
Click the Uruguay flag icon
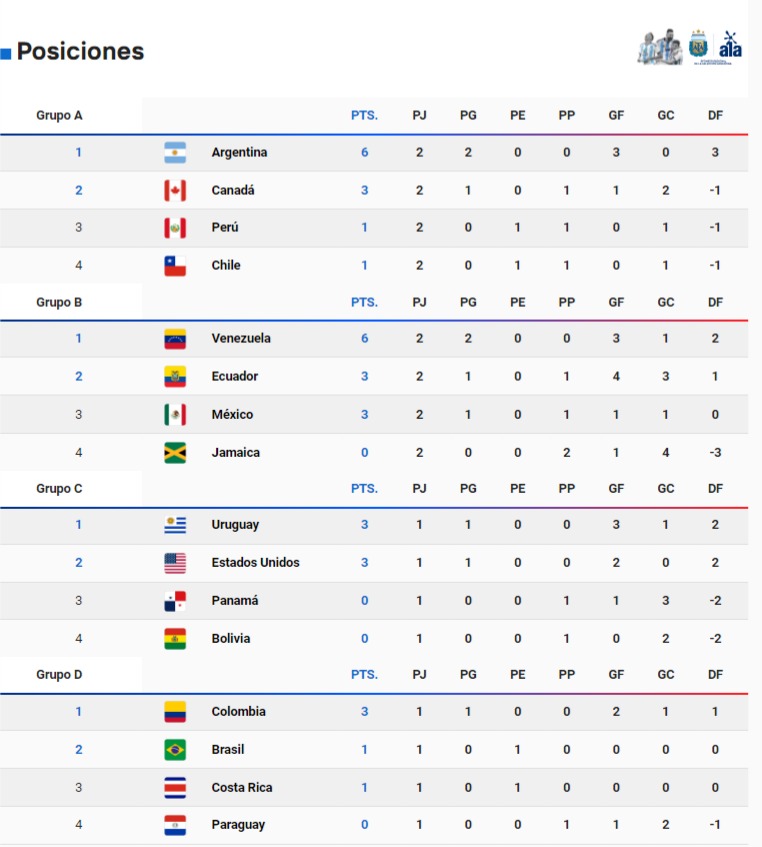click(x=175, y=525)
